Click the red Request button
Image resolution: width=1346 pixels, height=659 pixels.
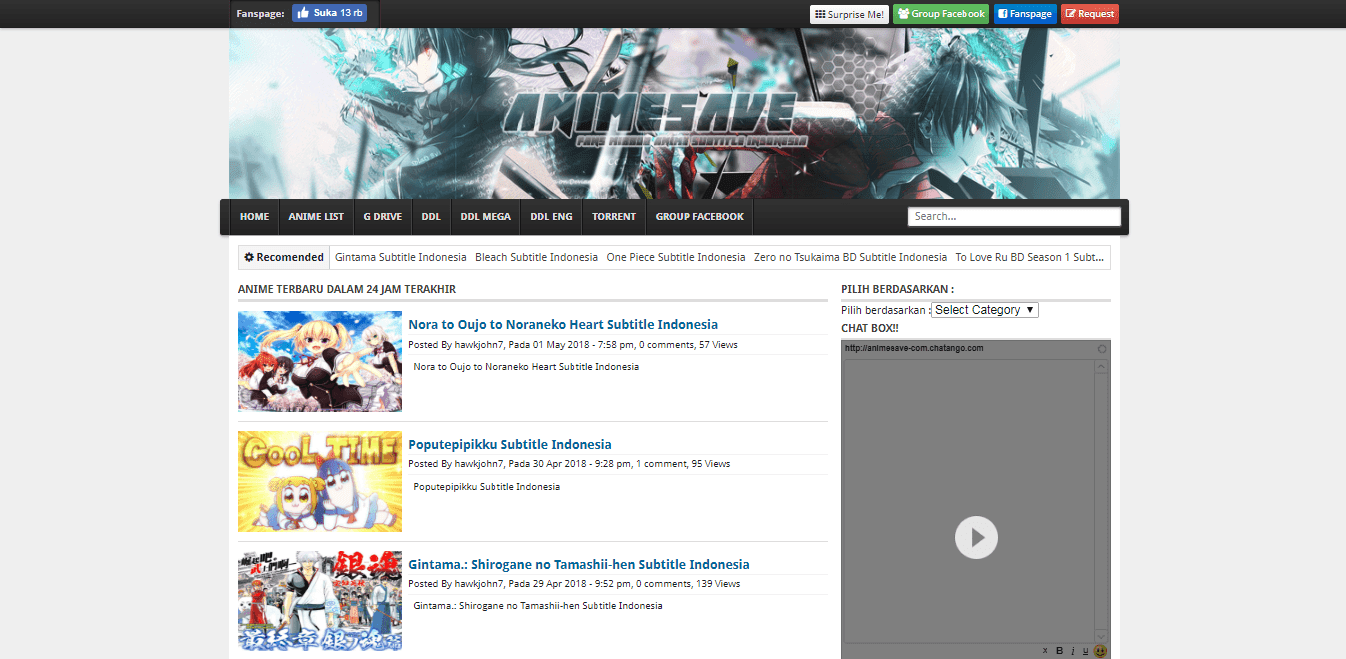point(1089,13)
